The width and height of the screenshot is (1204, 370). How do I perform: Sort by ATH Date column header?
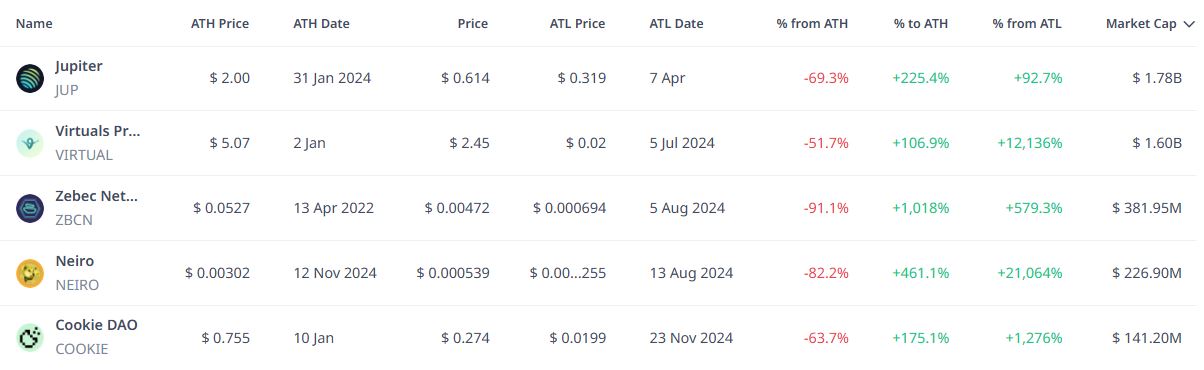(x=323, y=23)
